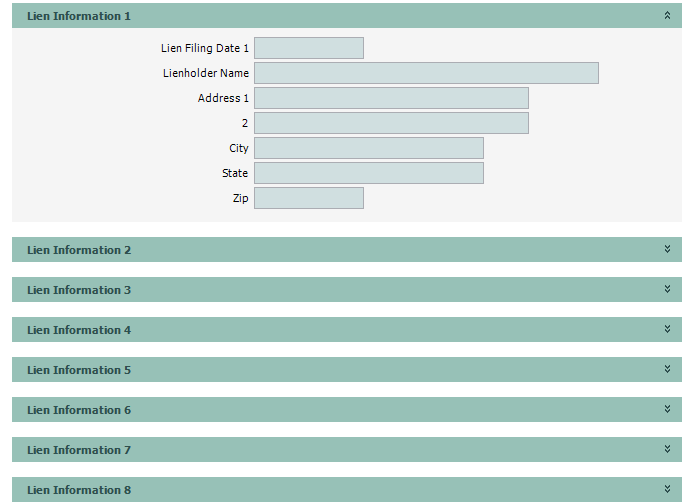Click the State input field
Screen dimensions: 697x503
click(x=369, y=173)
